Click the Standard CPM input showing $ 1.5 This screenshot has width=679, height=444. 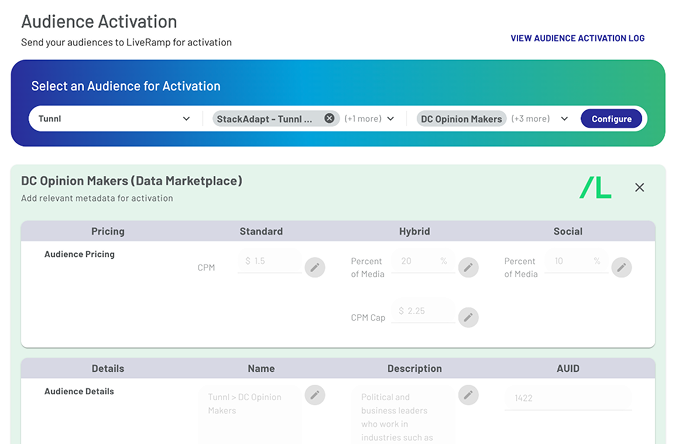tap(269, 261)
